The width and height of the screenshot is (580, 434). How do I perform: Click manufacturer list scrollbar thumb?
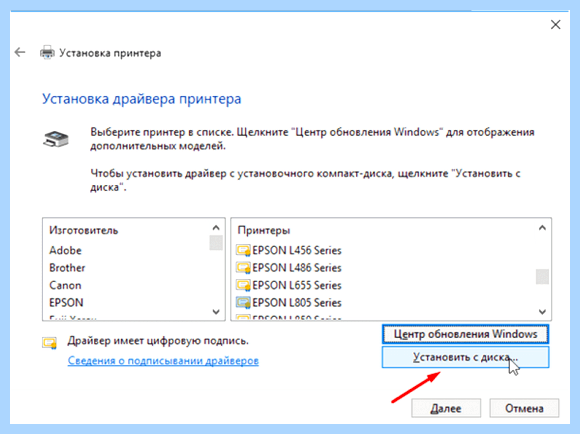click(x=216, y=243)
